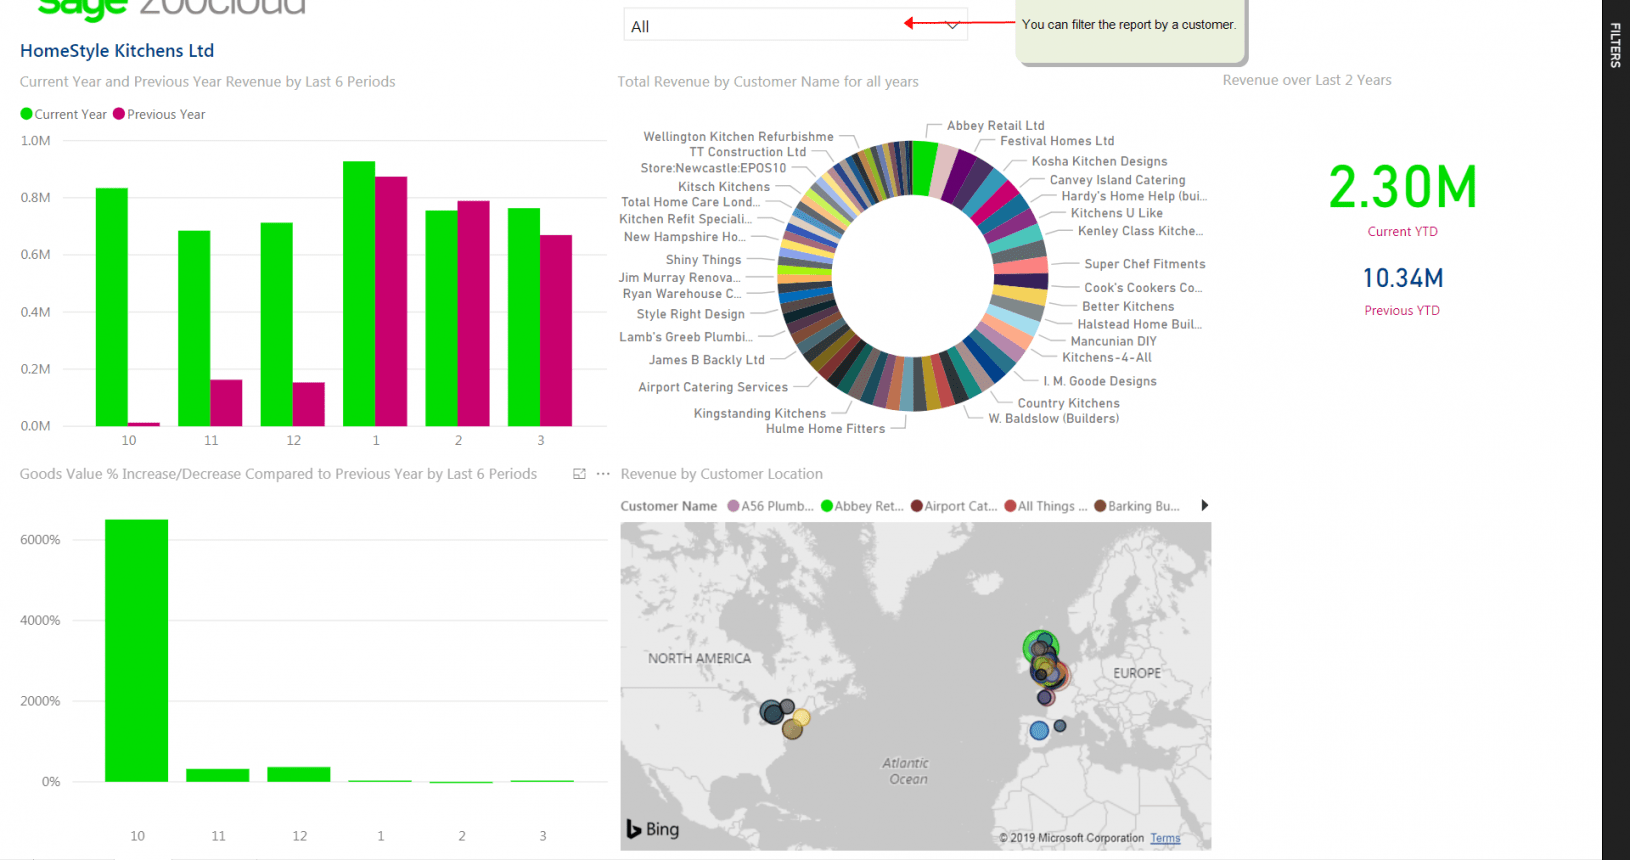1630x860 pixels.
Task: Select period 2 Current Year revenue bar
Action: click(442, 318)
